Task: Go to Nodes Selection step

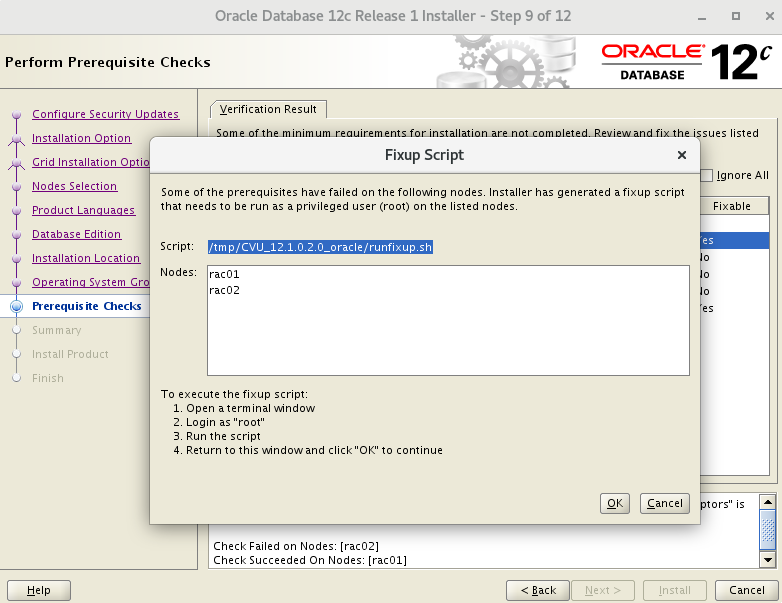Action: pos(74,186)
